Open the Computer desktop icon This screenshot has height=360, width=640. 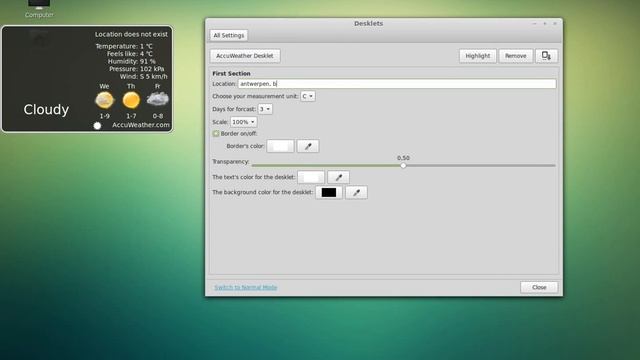pos(39,8)
